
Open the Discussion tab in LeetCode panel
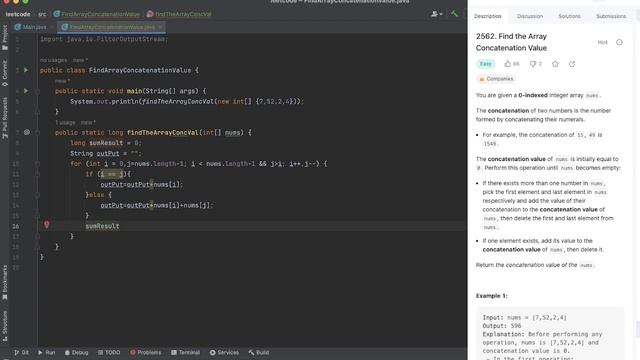[530, 16]
